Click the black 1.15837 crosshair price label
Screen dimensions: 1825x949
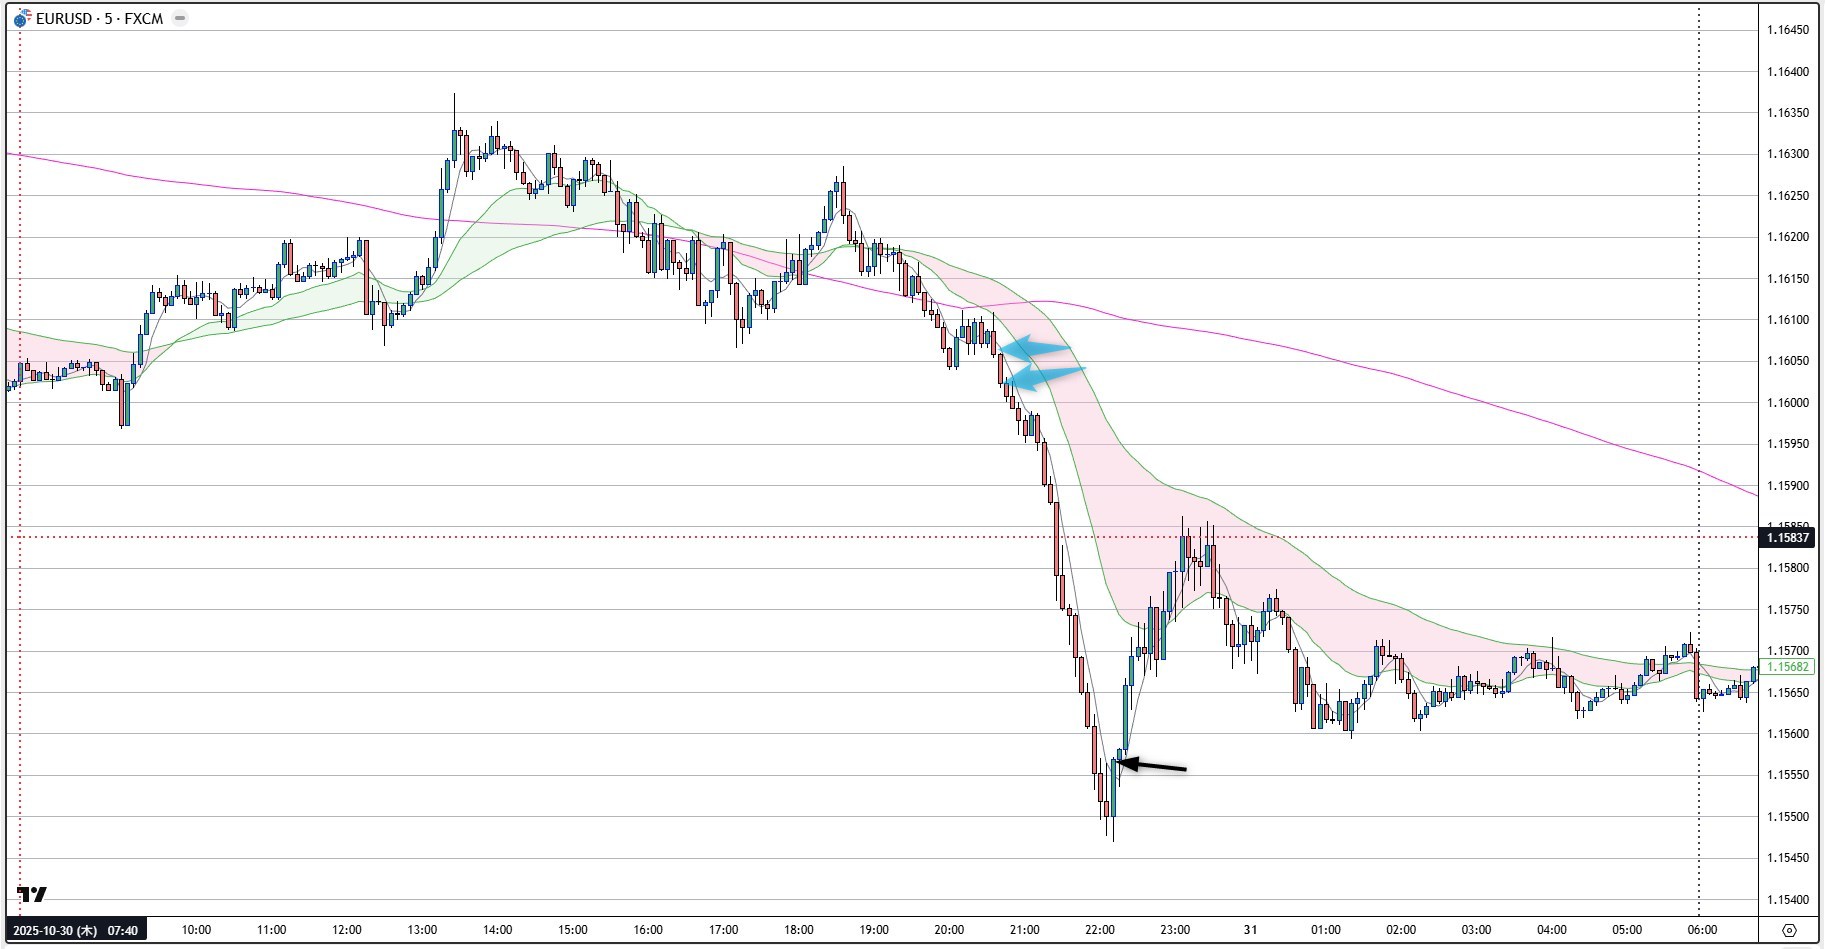click(x=1787, y=538)
